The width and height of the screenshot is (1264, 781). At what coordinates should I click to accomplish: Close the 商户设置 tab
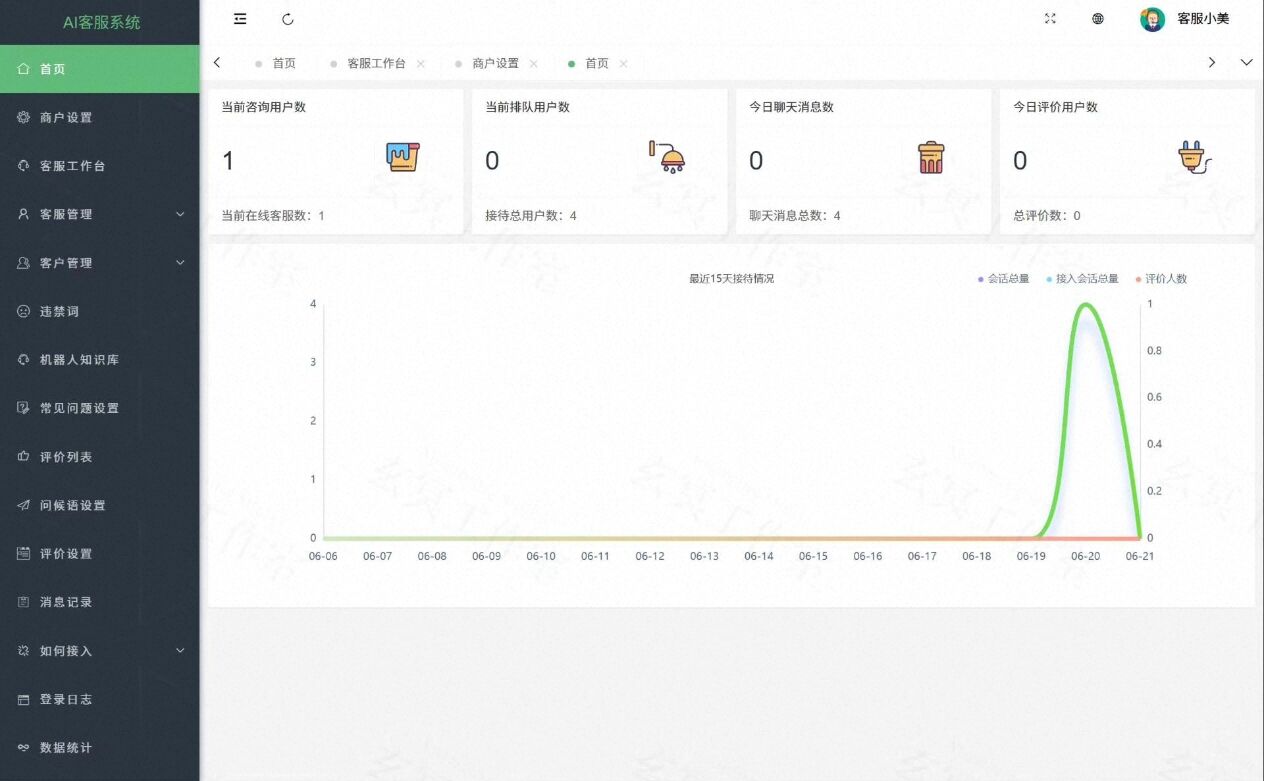pyautogui.click(x=534, y=64)
